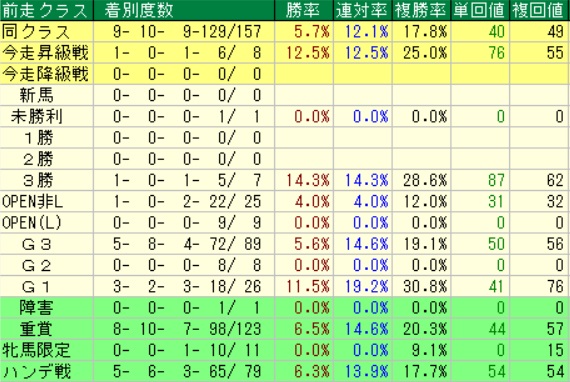Click the 15 value in 牝馬限定 row
The image size is (570, 382).
click(x=540, y=350)
